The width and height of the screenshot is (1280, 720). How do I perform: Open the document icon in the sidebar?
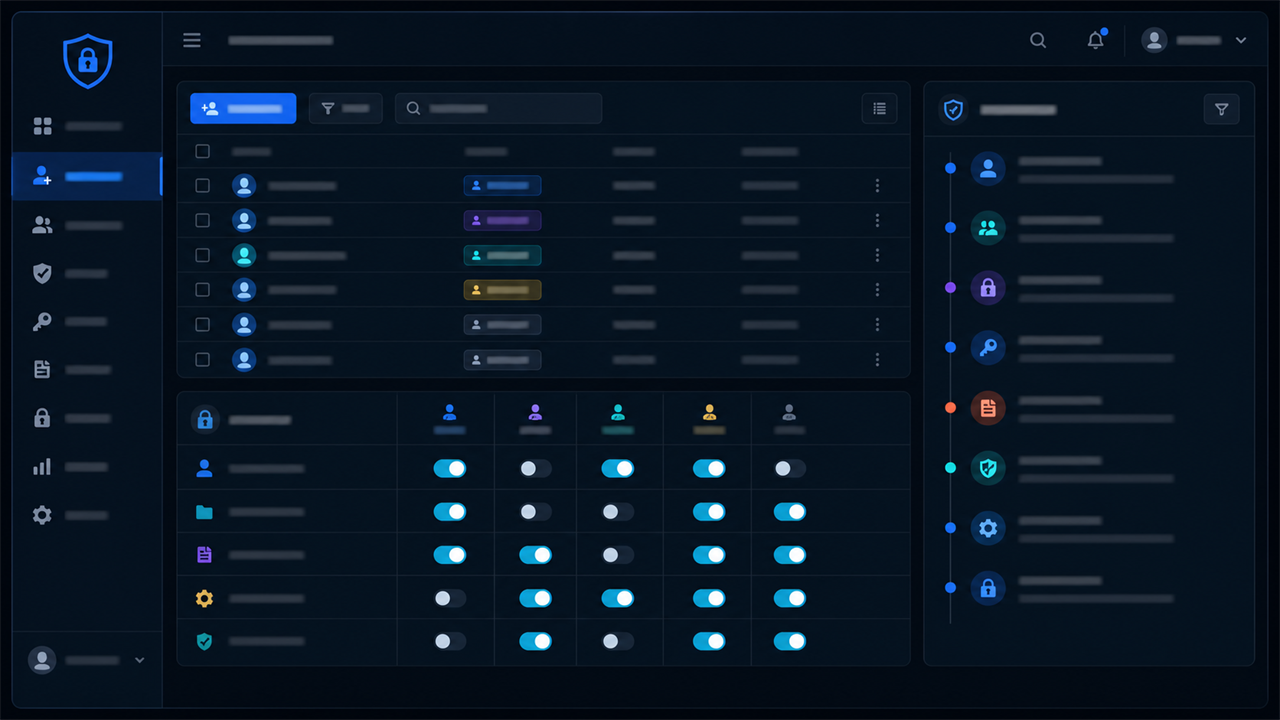coord(42,370)
